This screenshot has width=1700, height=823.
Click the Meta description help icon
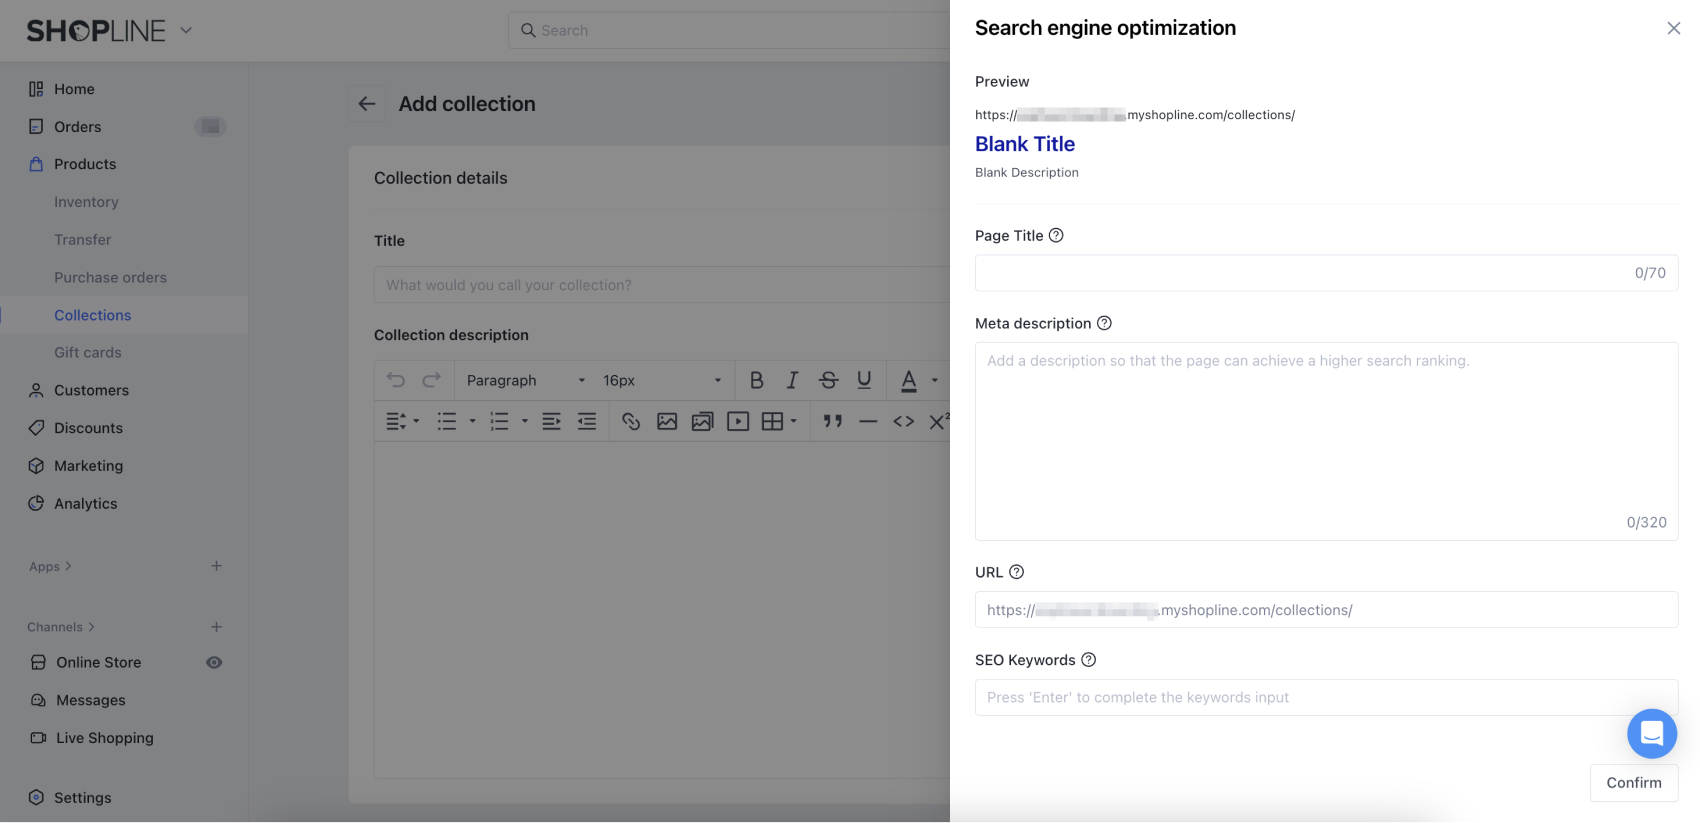[1104, 323]
